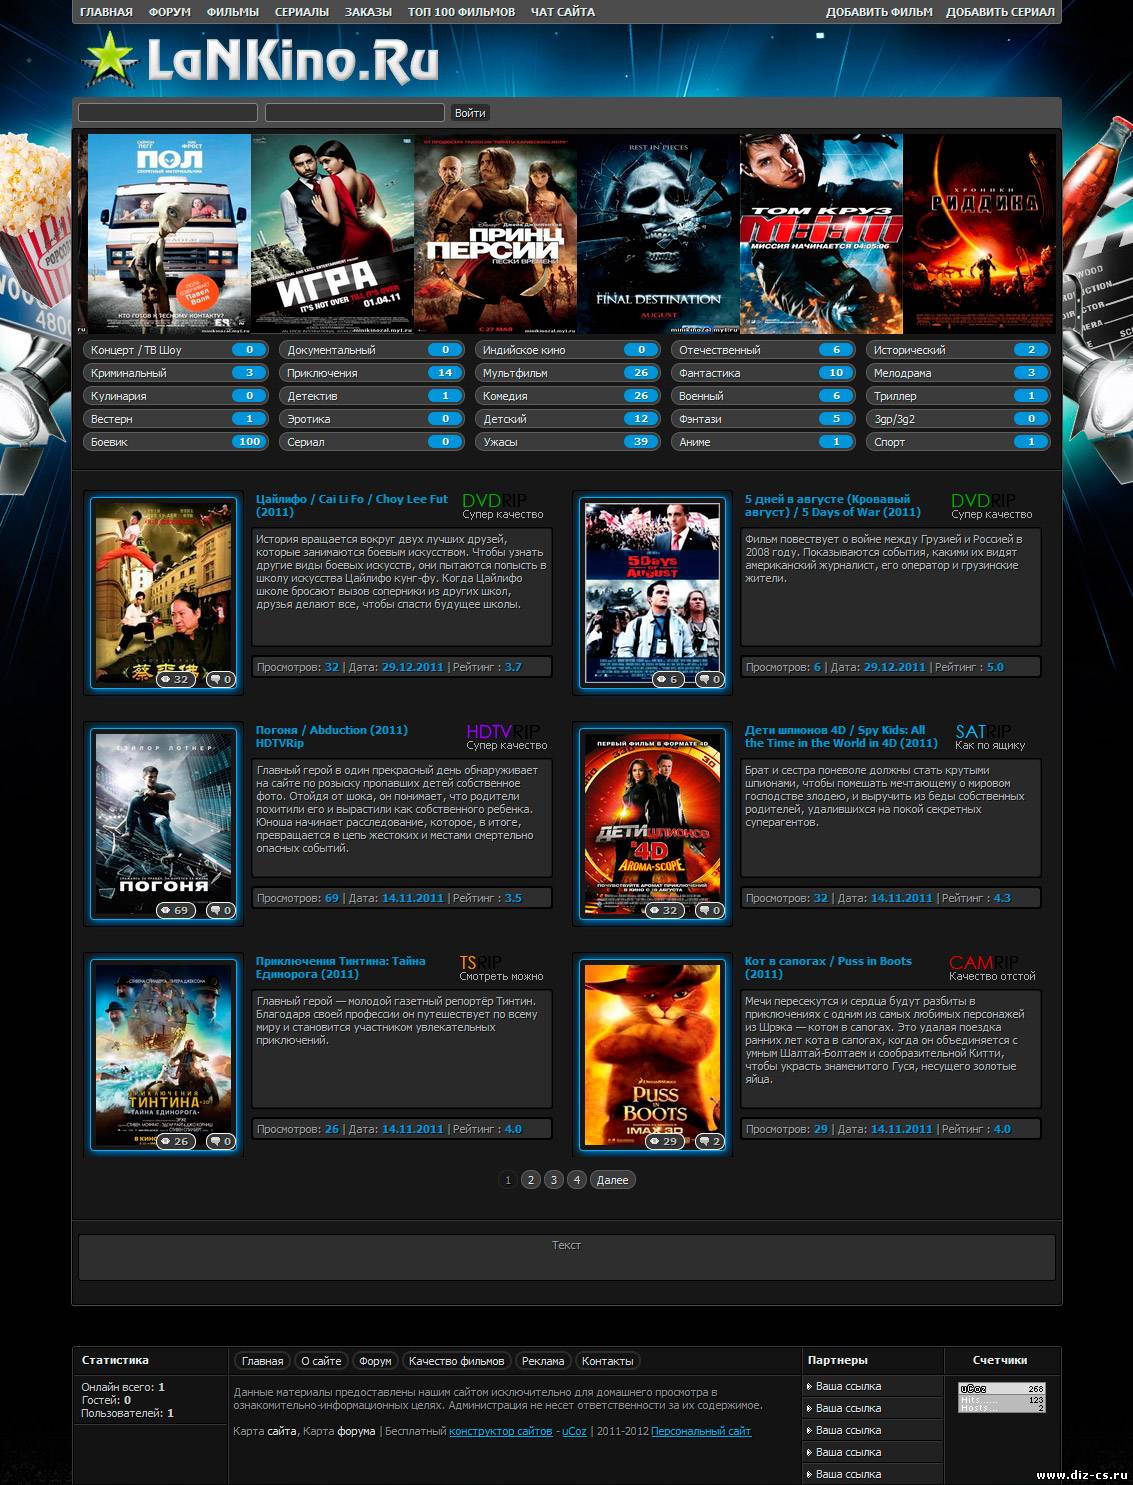The width and height of the screenshot is (1133, 1485).
Task: Select the Аниме category
Action: [x=763, y=442]
